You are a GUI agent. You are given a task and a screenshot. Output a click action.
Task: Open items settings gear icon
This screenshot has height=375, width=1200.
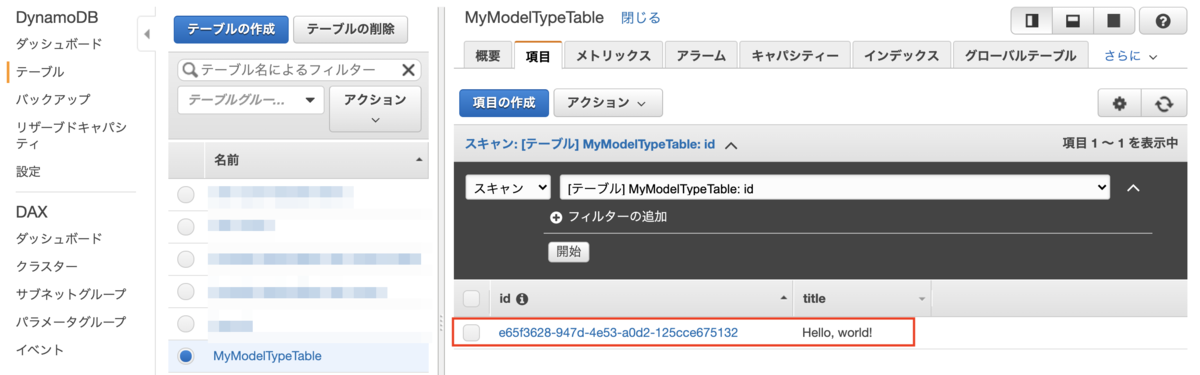(x=1120, y=103)
